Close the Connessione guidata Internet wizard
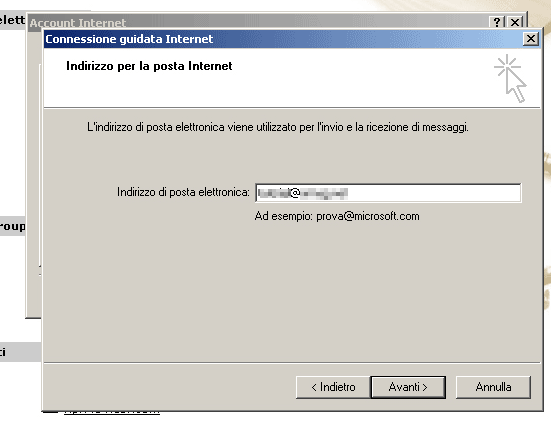The width and height of the screenshot is (551, 437). point(531,39)
